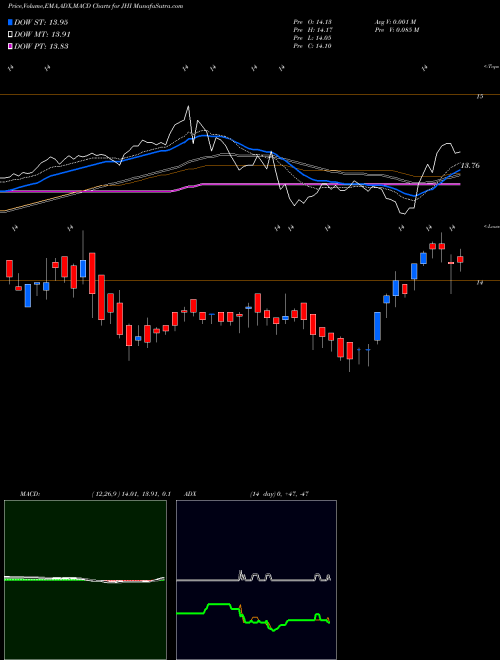Click the 15 price axis label
Image resolution: width=500 pixels, height=660 pixels.
[x=479, y=97]
